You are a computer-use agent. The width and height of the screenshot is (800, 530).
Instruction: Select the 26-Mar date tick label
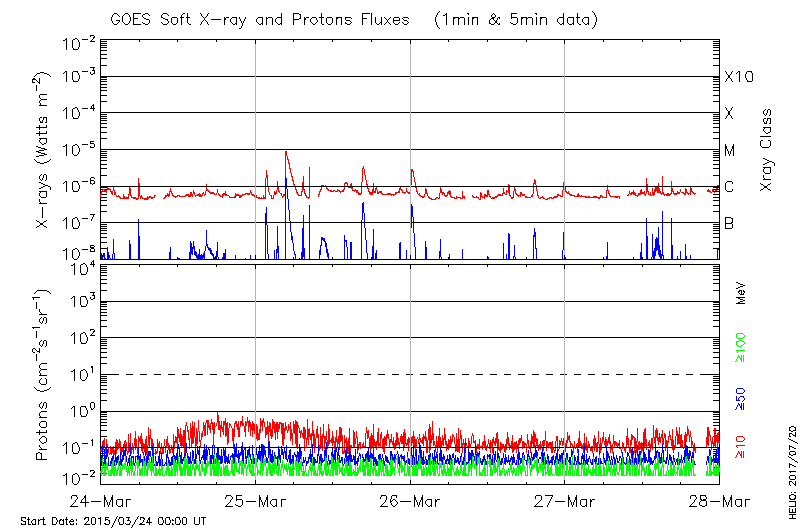(410, 500)
